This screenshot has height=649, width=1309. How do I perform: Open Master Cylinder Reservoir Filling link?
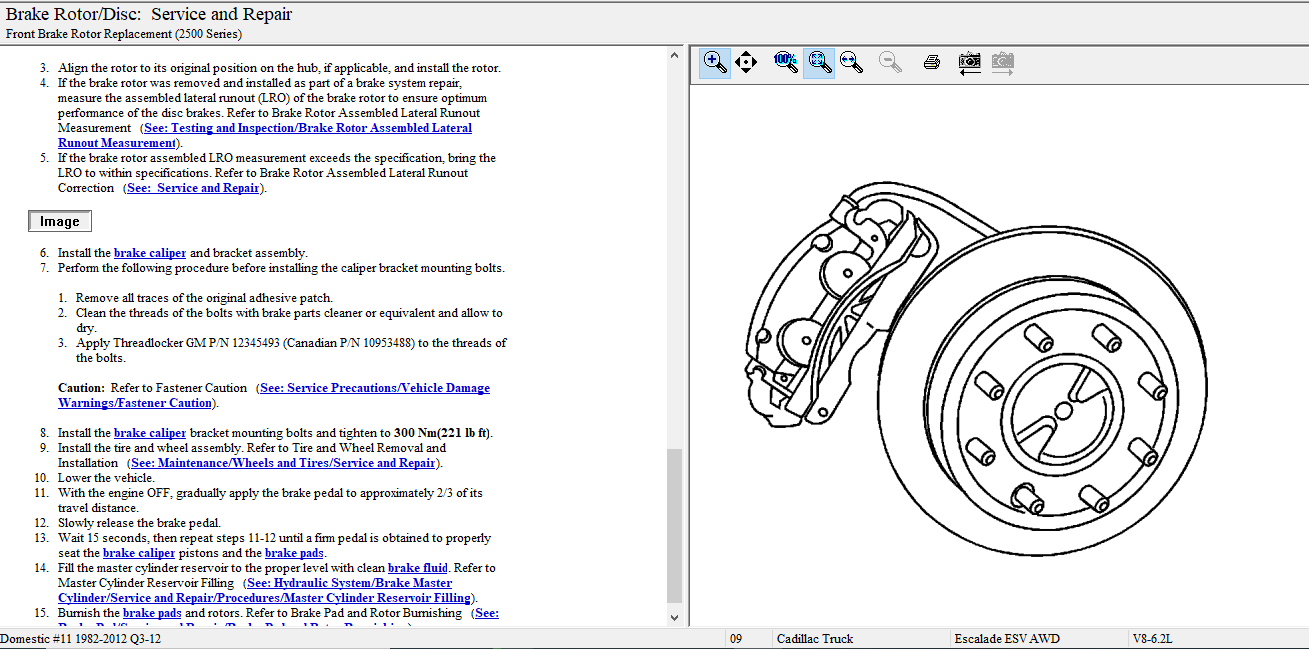click(349, 583)
